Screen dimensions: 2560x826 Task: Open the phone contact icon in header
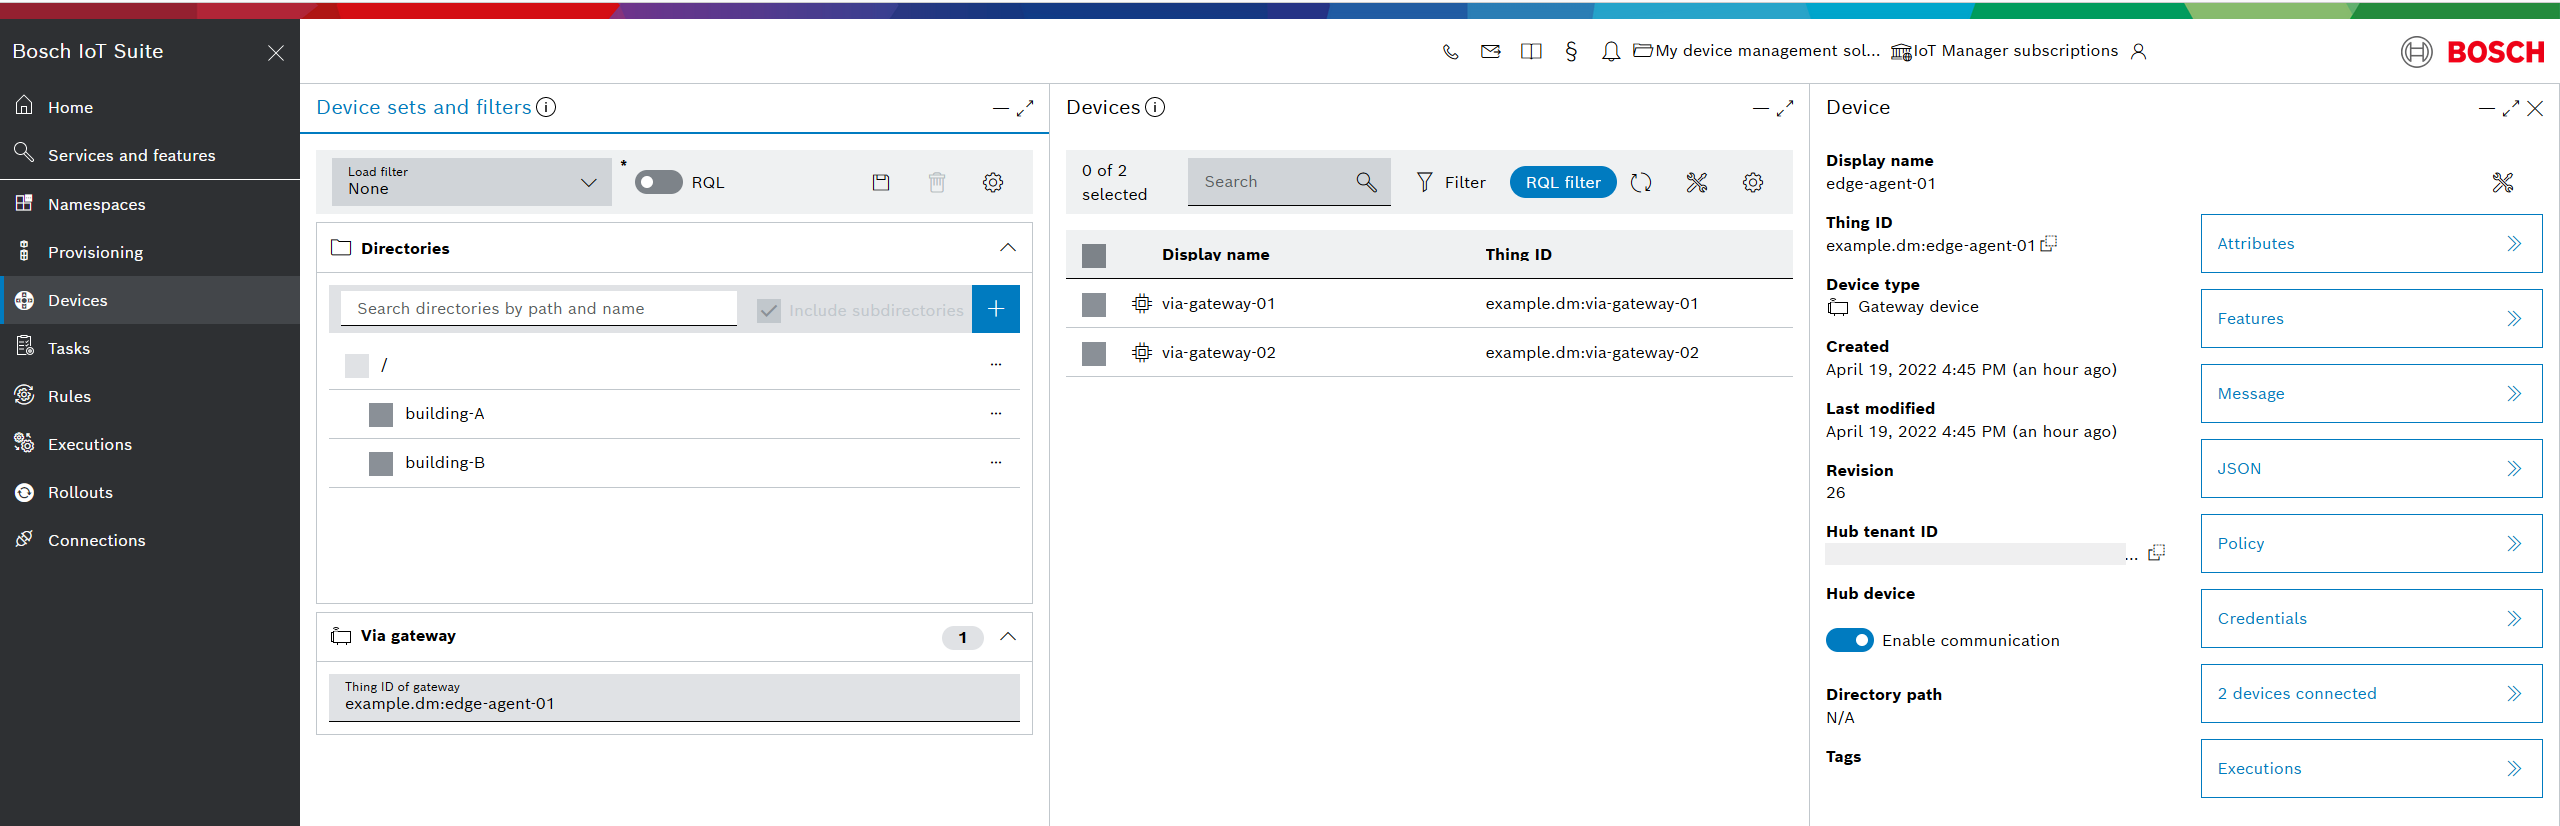(x=1450, y=52)
